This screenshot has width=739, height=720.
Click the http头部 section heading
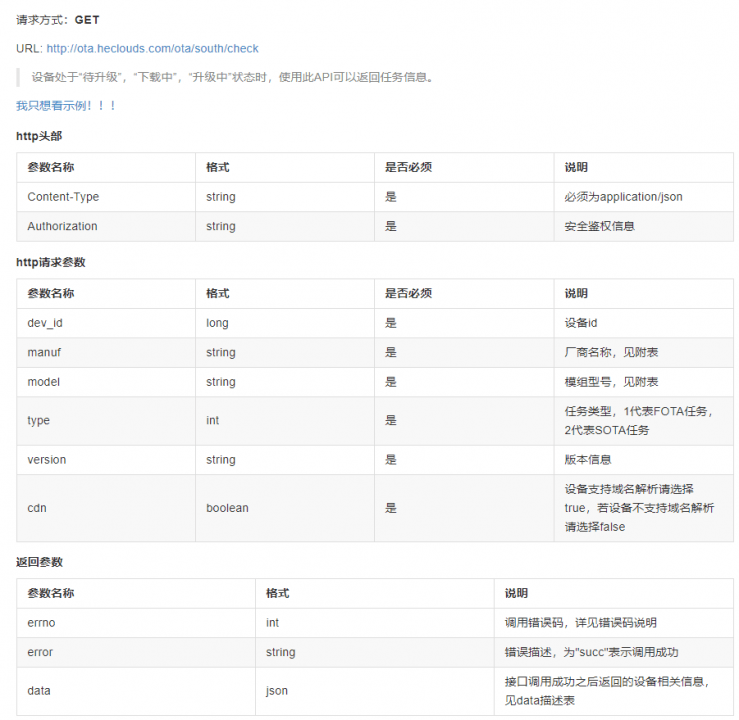point(39,136)
